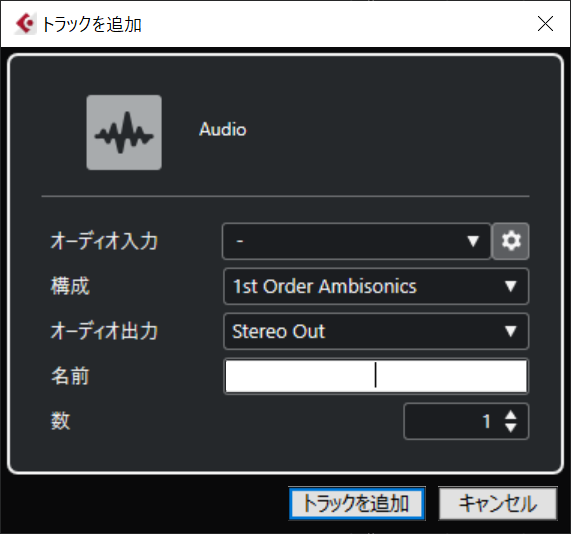The image size is (571, 534).
Task: Open the オーディオ入力 dropdown
Action: pos(357,241)
